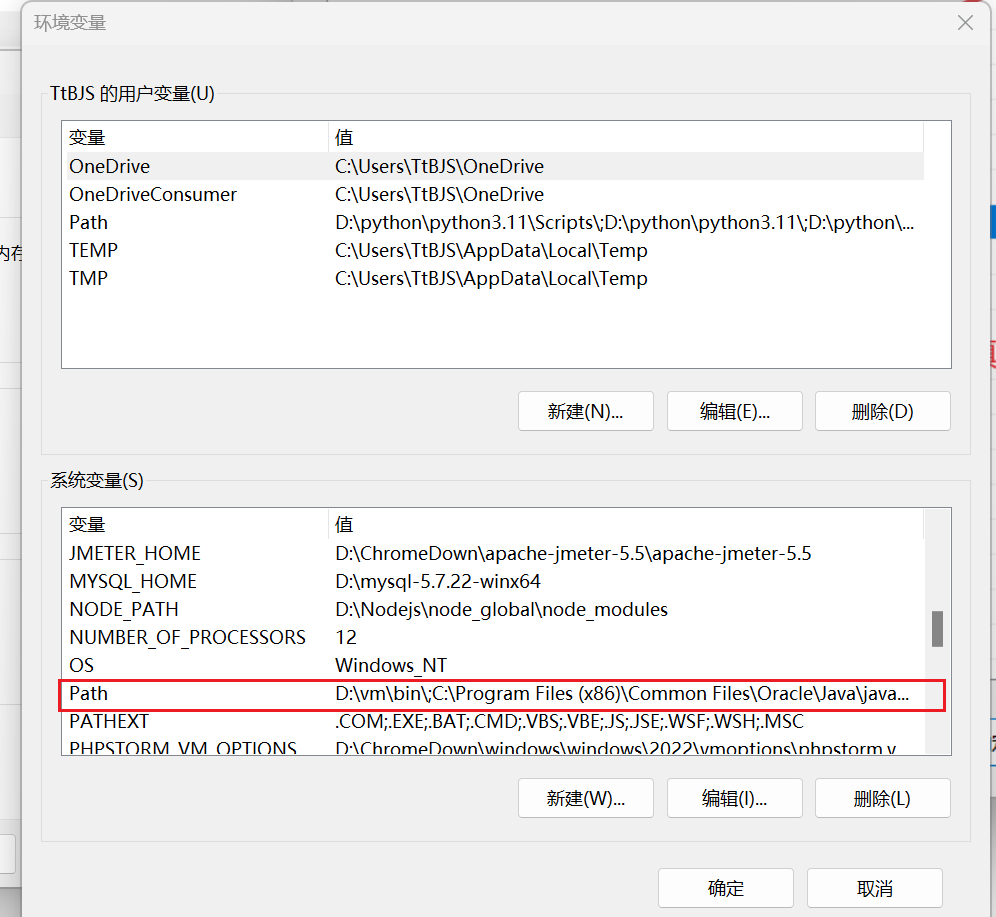Click the 变量 column header in user variables
Viewport: 996px width, 917px height.
coord(197,138)
